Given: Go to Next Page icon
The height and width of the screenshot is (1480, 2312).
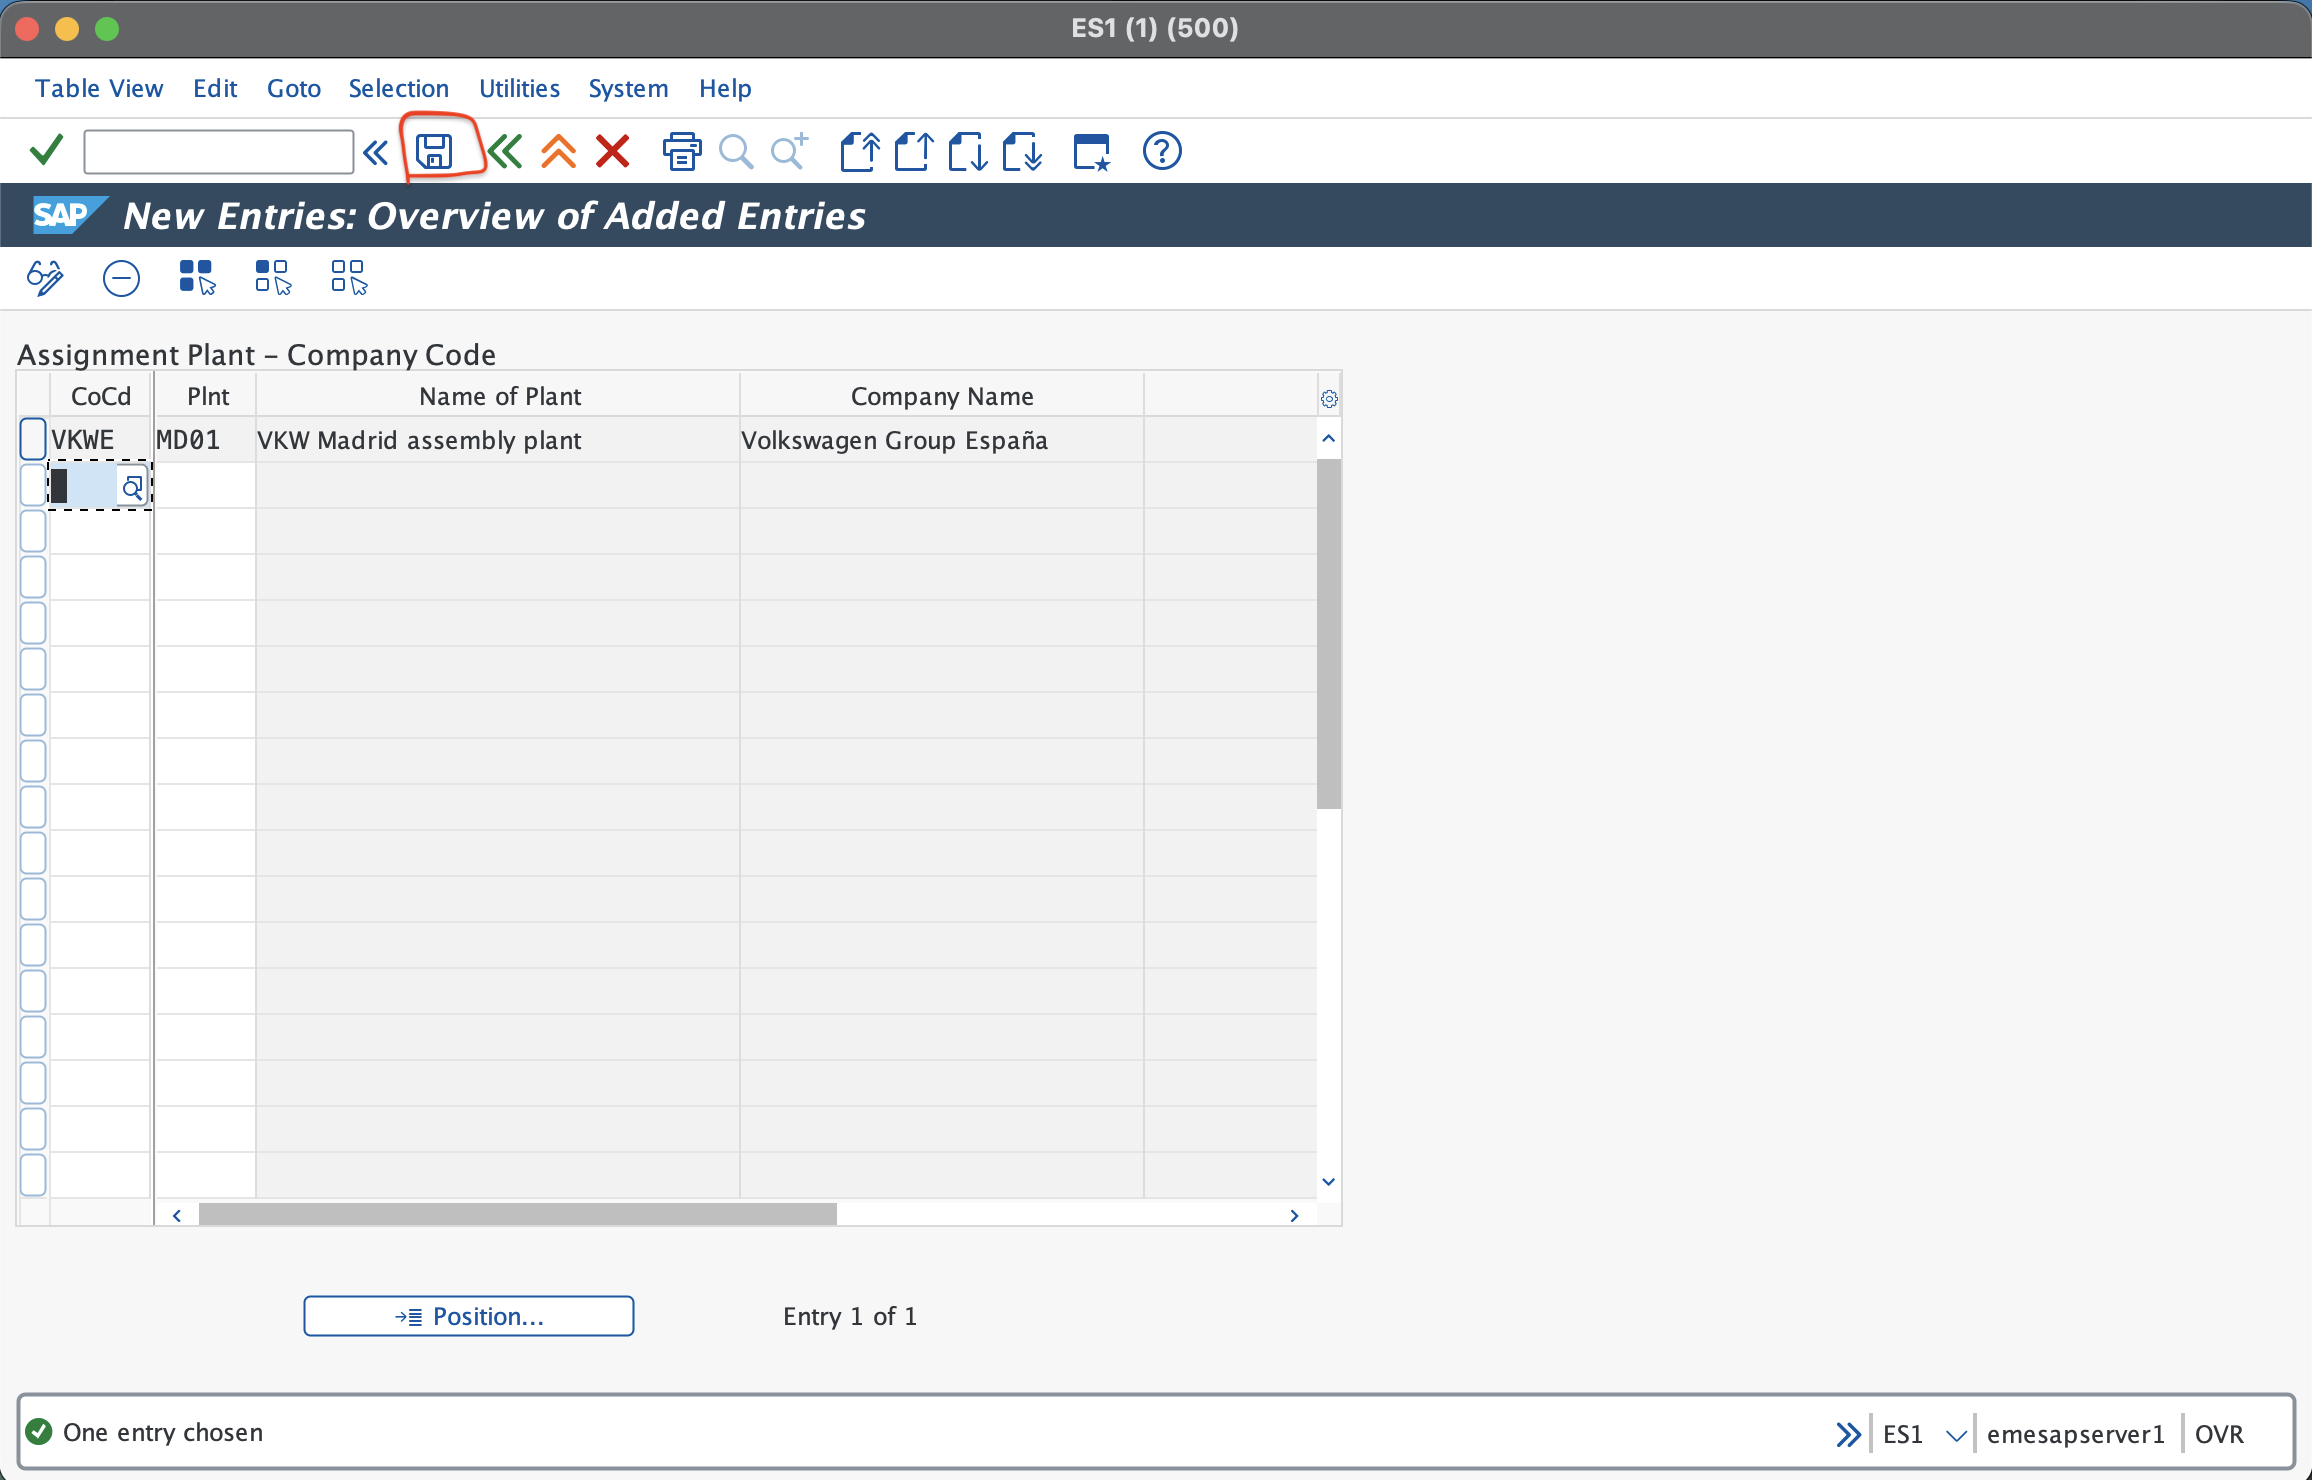Looking at the screenshot, I should coord(968,151).
